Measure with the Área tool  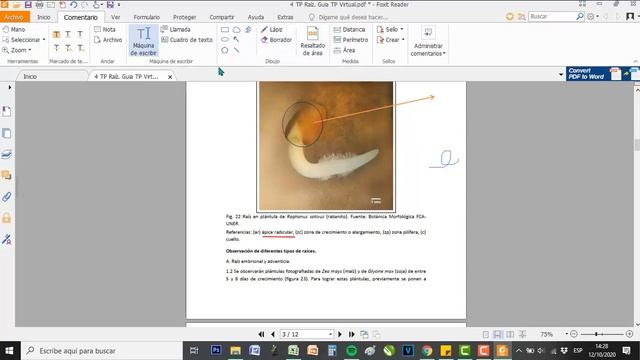pos(344,50)
